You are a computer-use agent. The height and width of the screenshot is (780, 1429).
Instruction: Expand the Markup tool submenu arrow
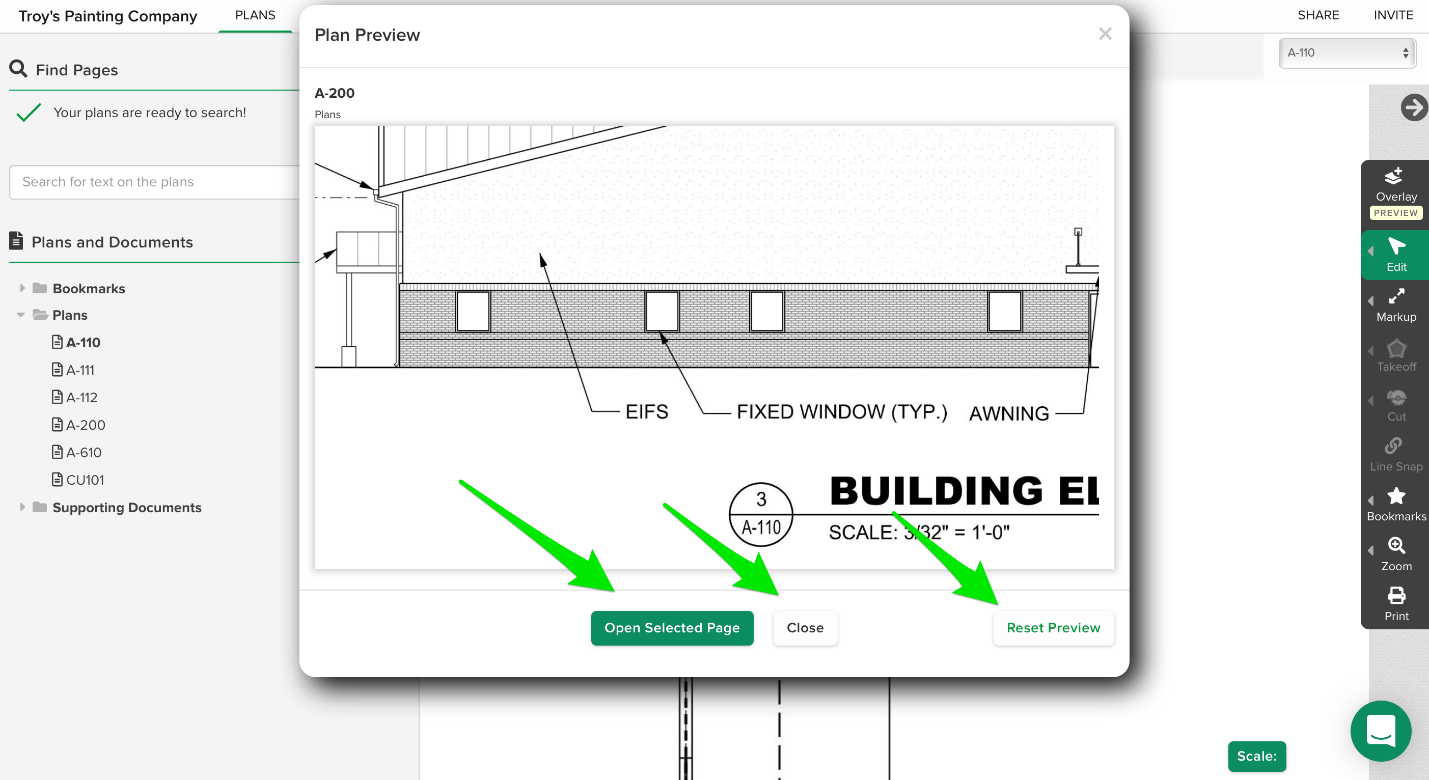[x=1371, y=301]
